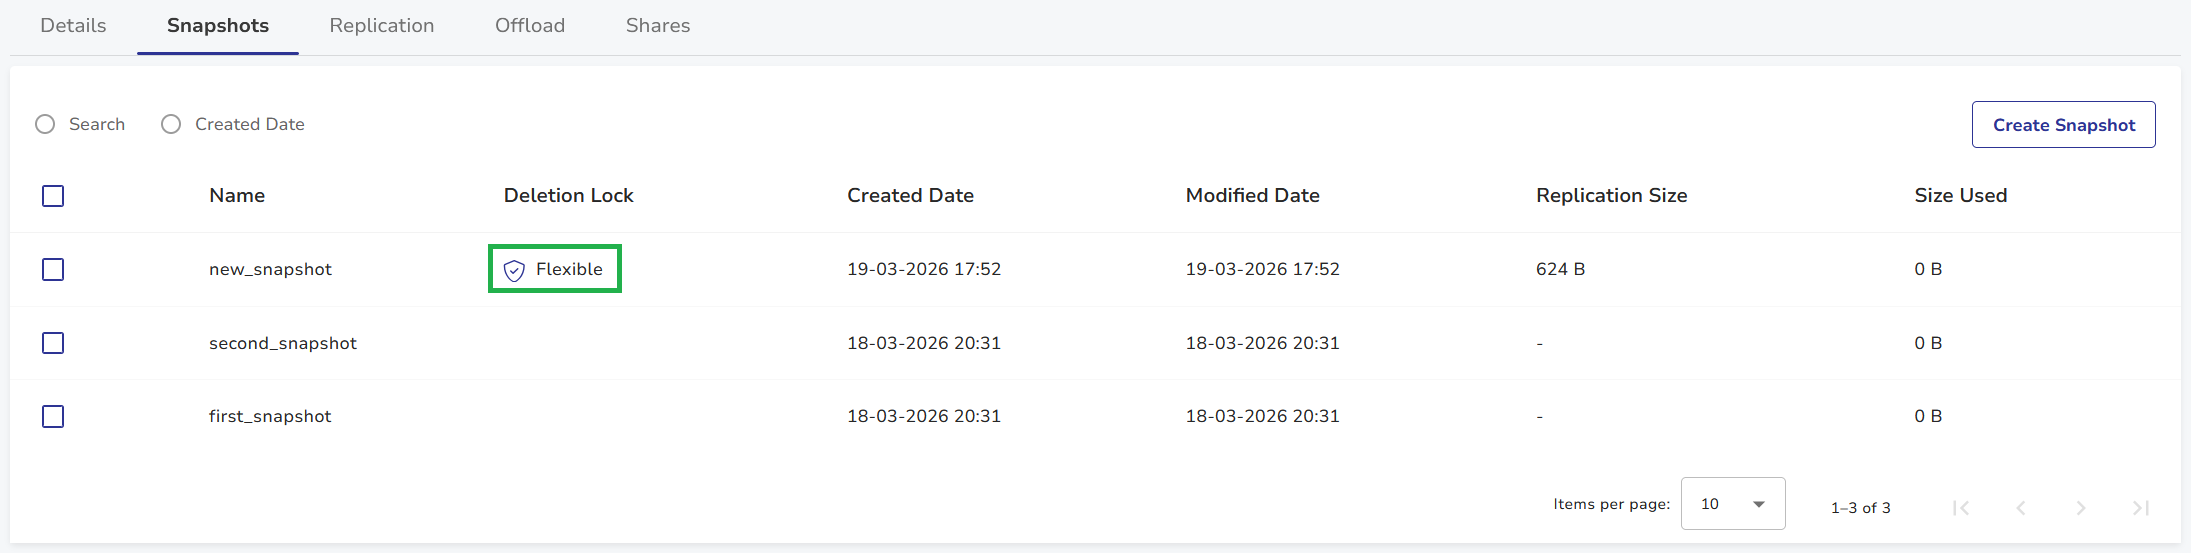Select the Created Date filter radio button
This screenshot has width=2191, height=553.
tap(171, 124)
